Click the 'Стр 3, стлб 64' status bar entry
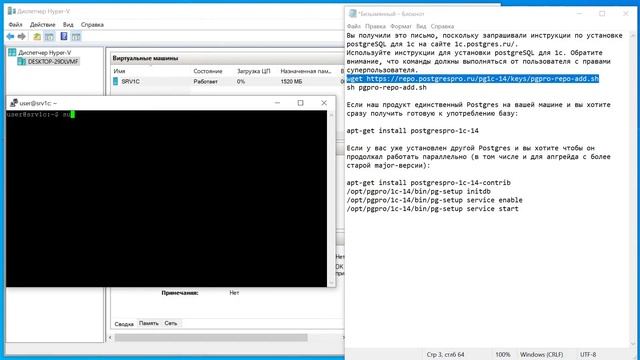Image resolution: width=640 pixels, height=360 pixels. pyautogui.click(x=445, y=354)
